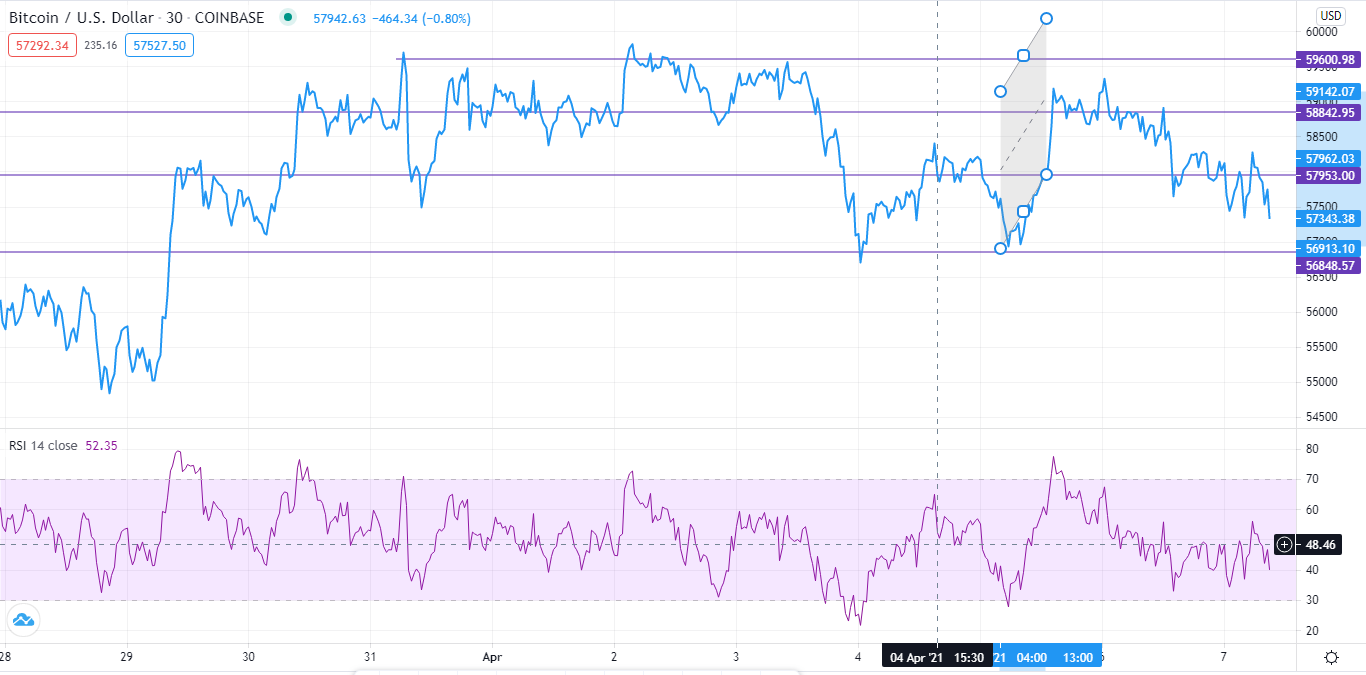This screenshot has height=675, width=1366.
Task: Click the 31 date on time axis
Action: (370, 657)
